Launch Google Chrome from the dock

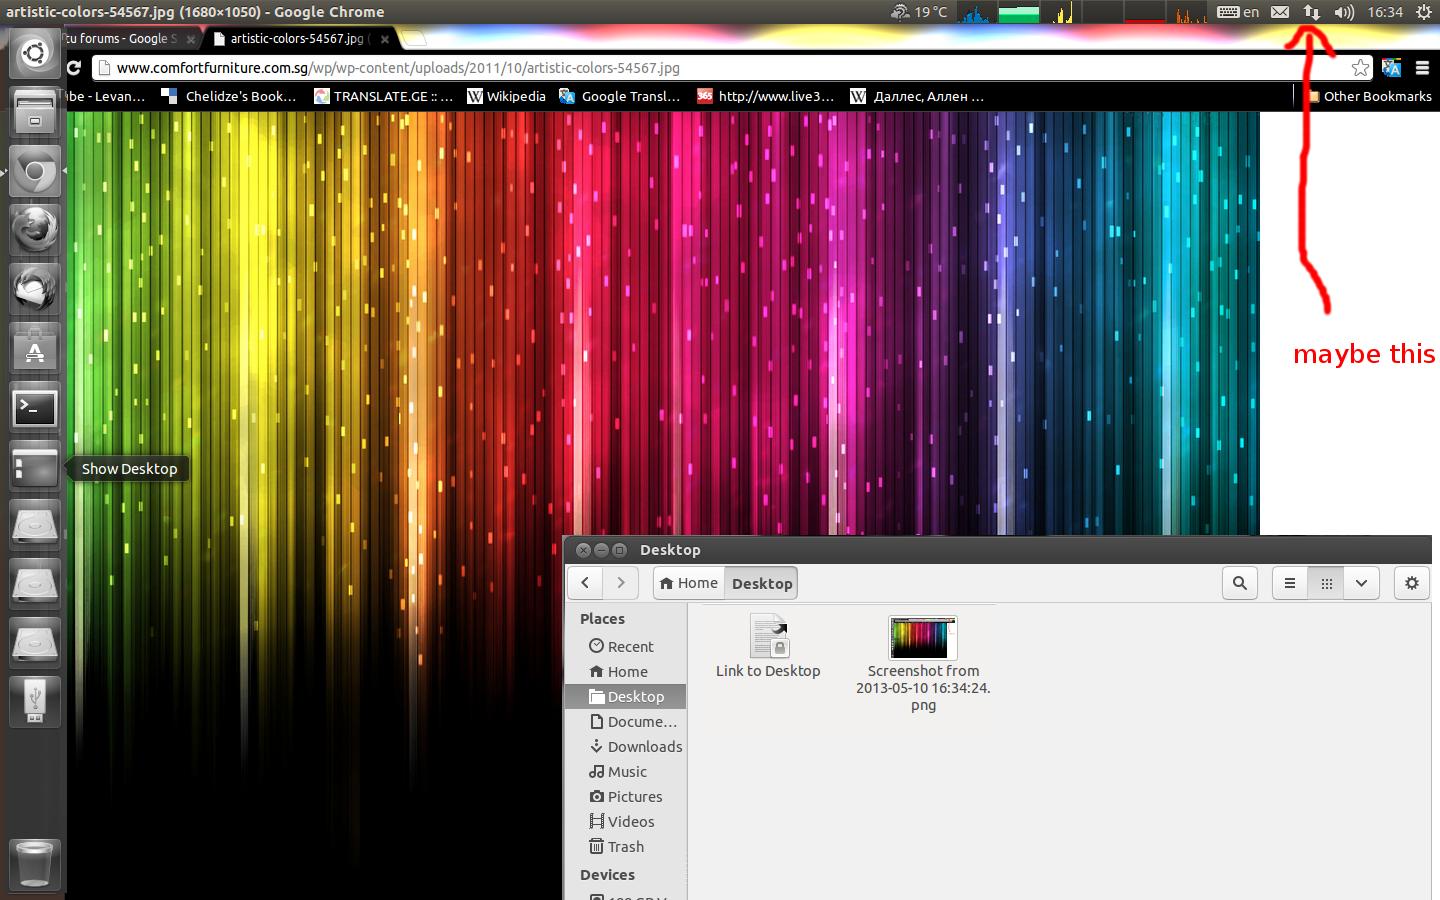tap(34, 171)
